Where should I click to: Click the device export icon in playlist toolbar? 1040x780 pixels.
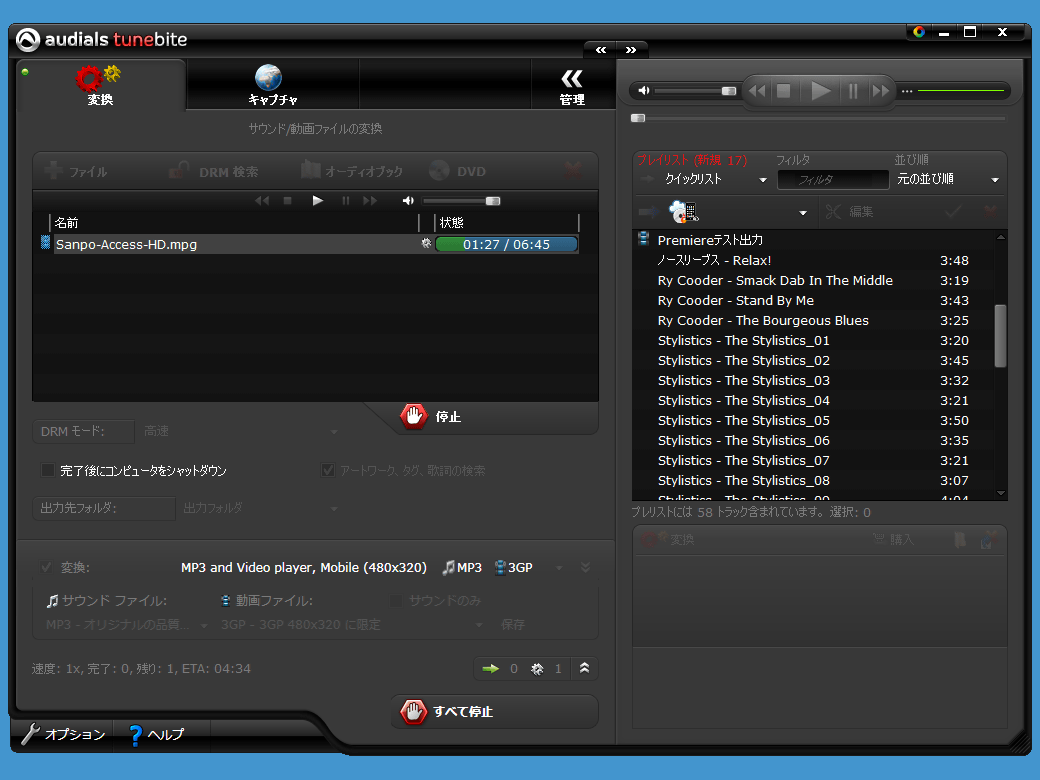click(x=682, y=212)
